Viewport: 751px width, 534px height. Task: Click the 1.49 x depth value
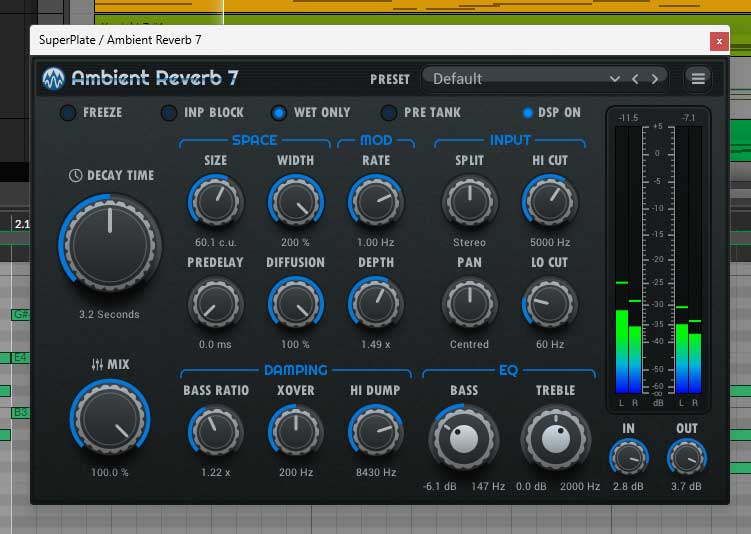(x=376, y=344)
